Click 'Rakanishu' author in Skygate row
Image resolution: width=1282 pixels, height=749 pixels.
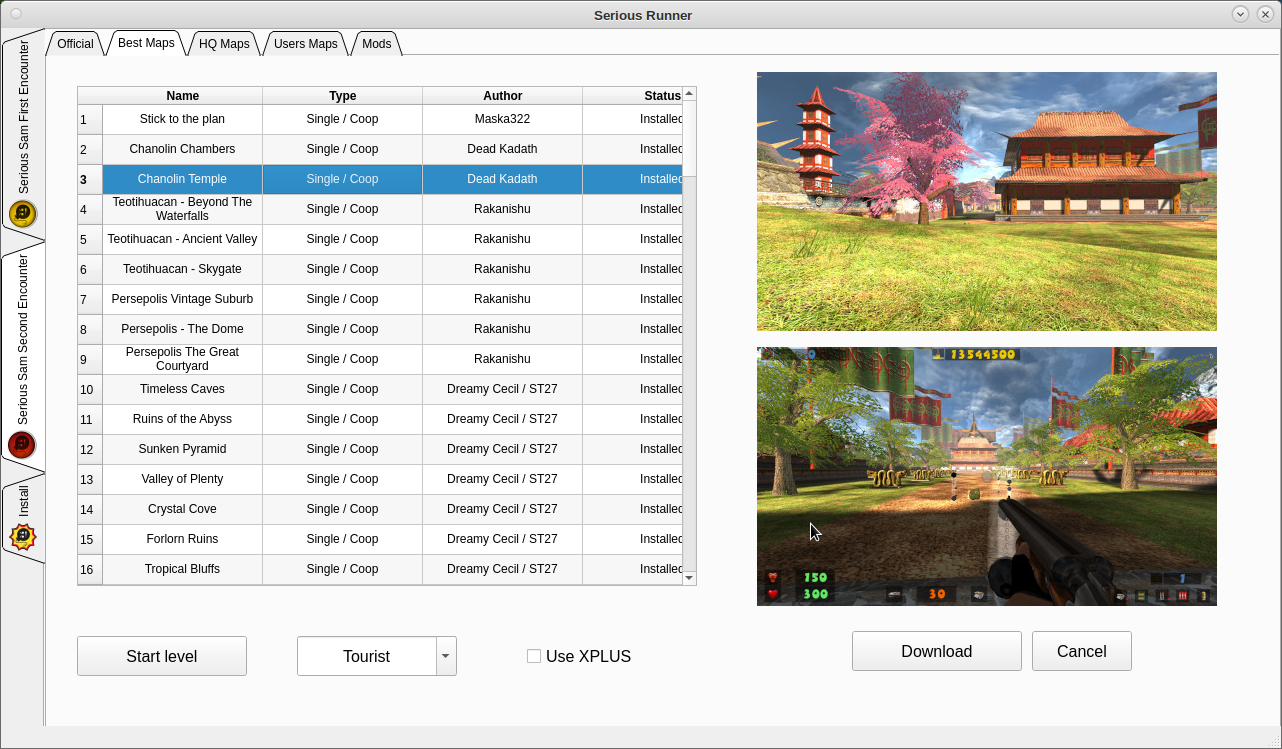point(503,269)
